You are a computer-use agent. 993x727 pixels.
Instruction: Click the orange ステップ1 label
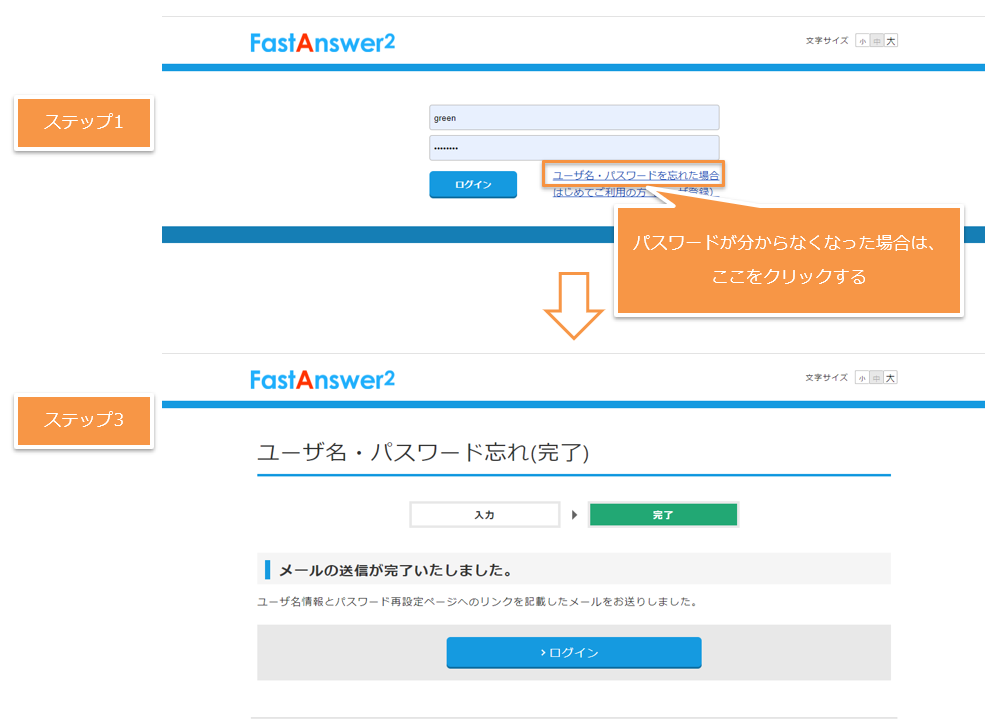click(x=83, y=123)
